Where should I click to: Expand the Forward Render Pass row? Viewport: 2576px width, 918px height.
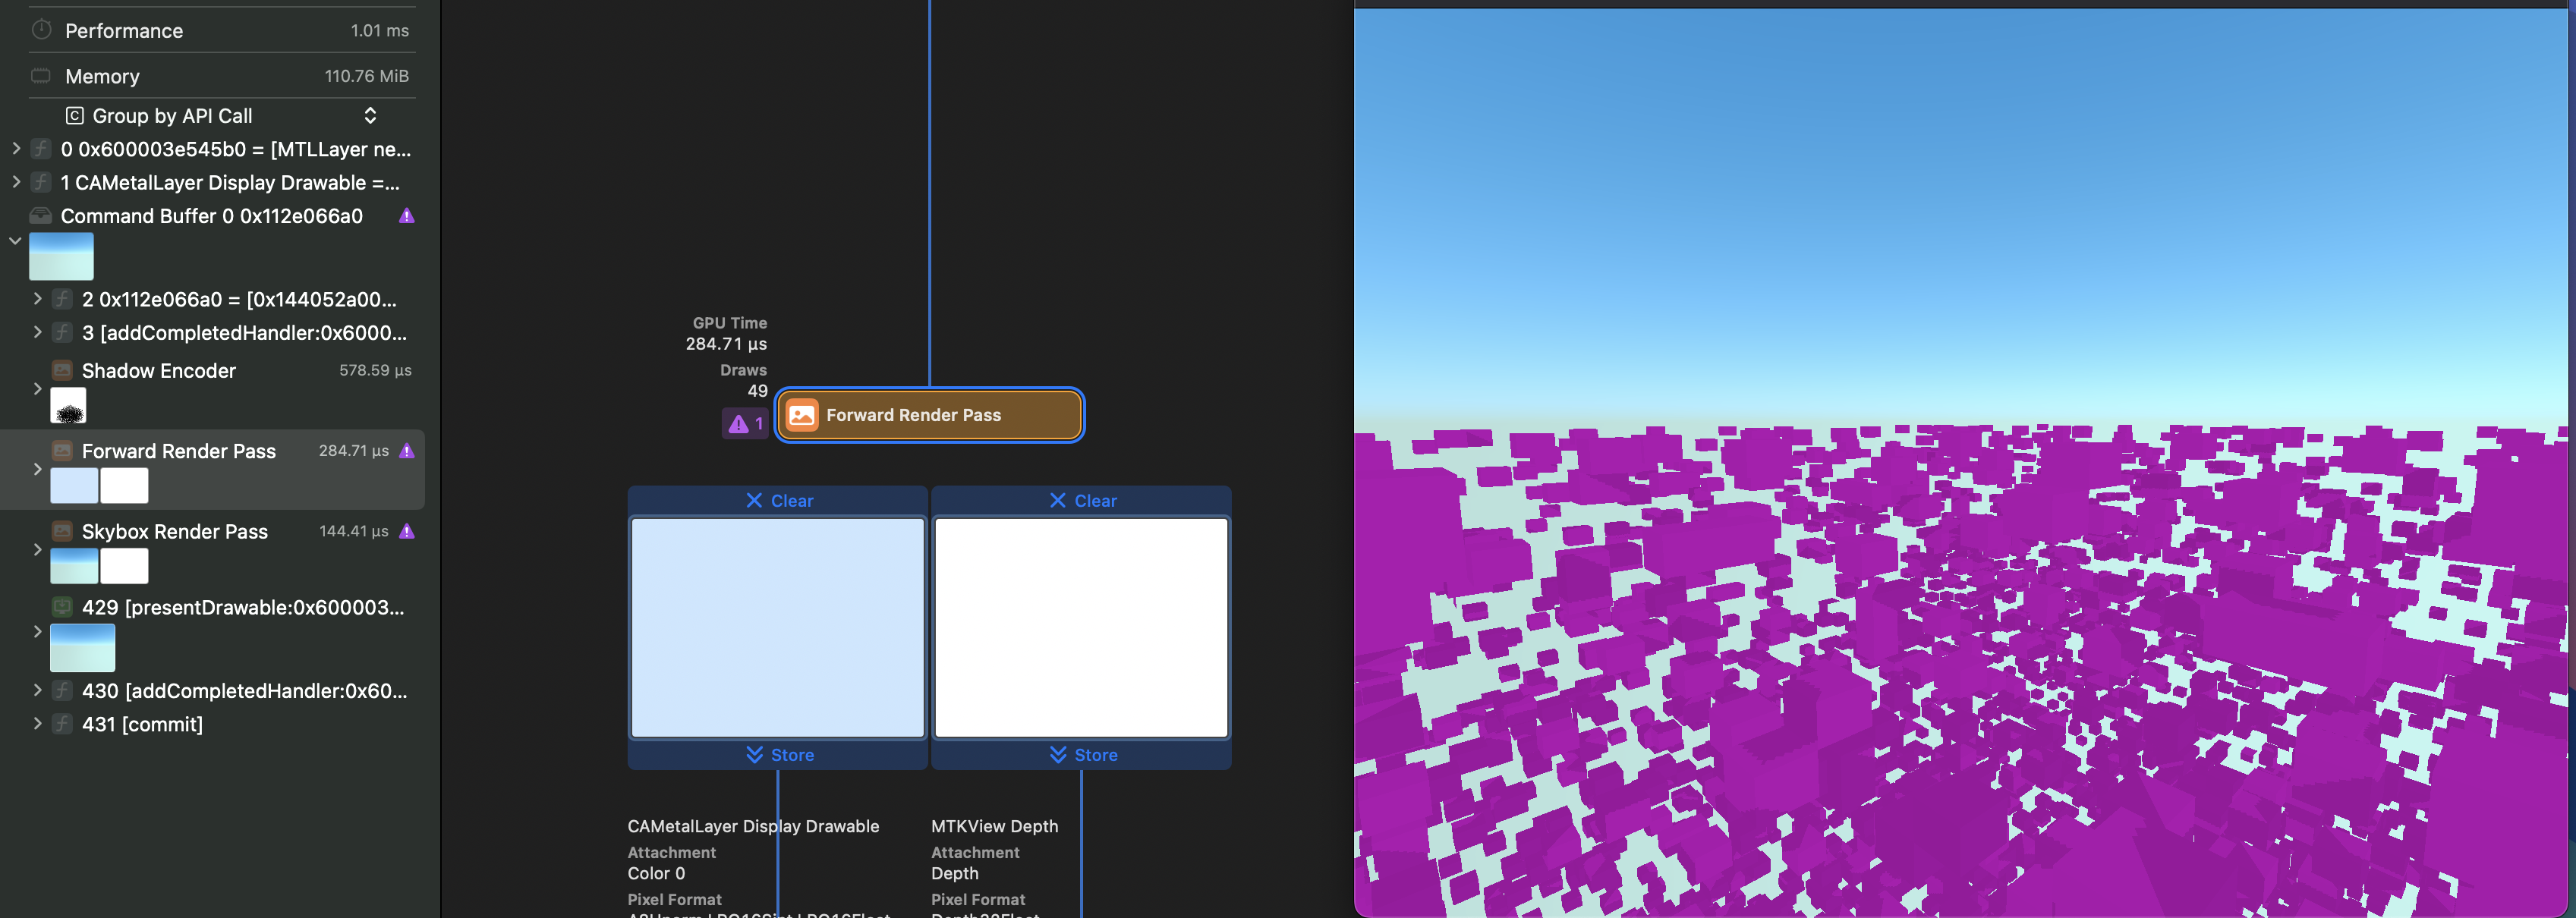37,469
